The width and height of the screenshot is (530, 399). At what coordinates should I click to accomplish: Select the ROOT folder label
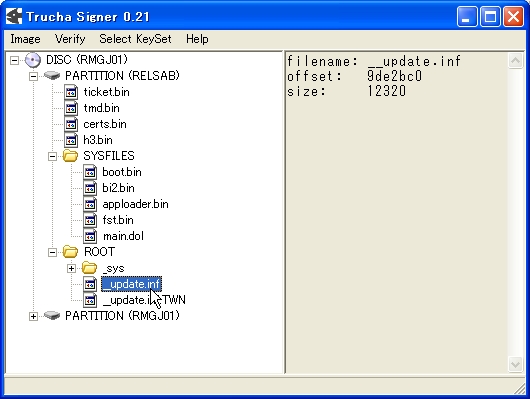tap(99, 252)
